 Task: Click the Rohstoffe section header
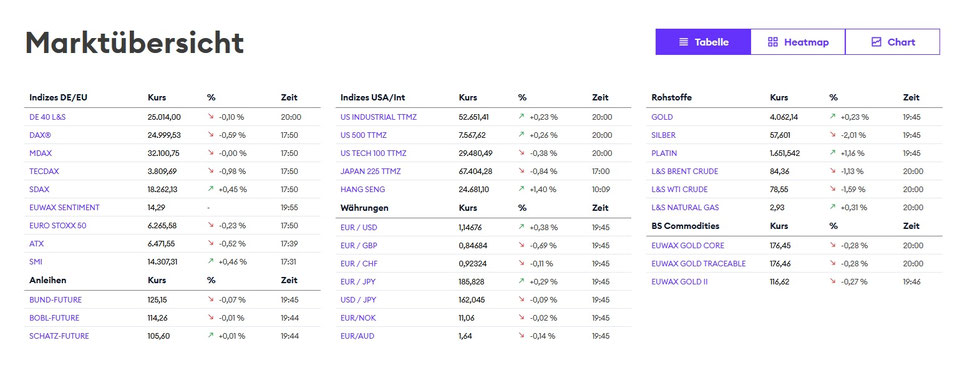(672, 98)
